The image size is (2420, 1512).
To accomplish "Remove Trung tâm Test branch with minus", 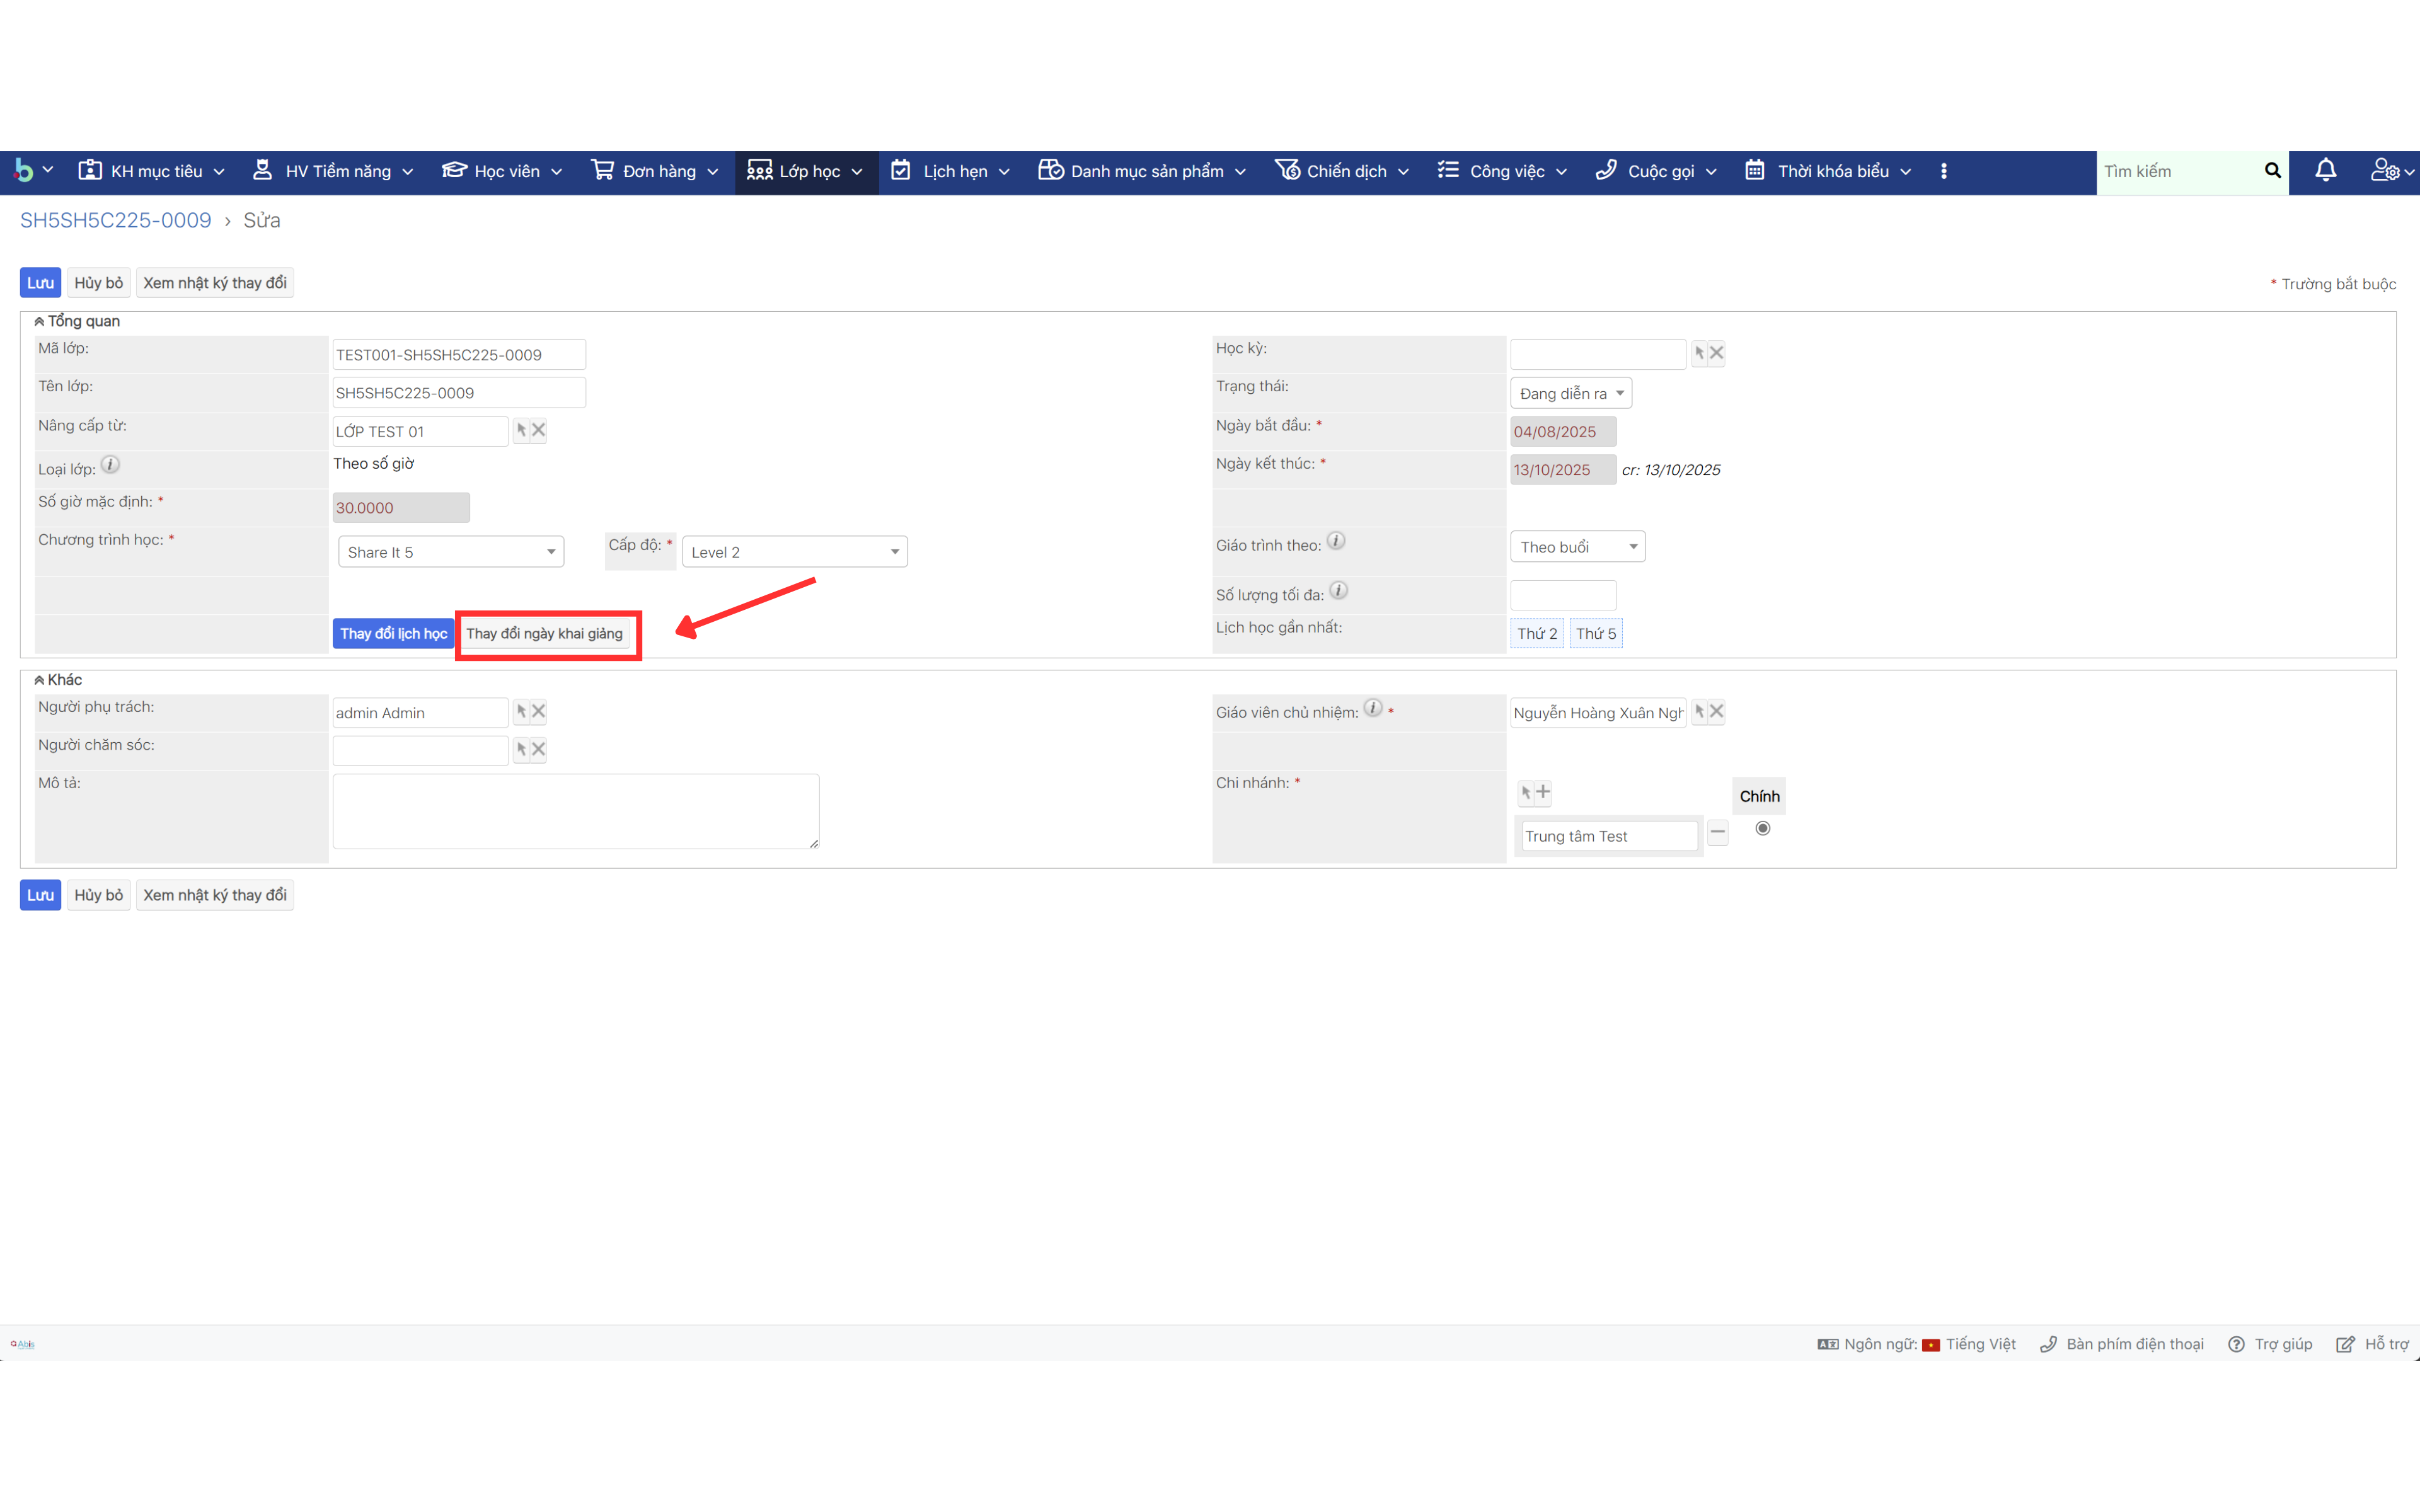I will click(1717, 832).
